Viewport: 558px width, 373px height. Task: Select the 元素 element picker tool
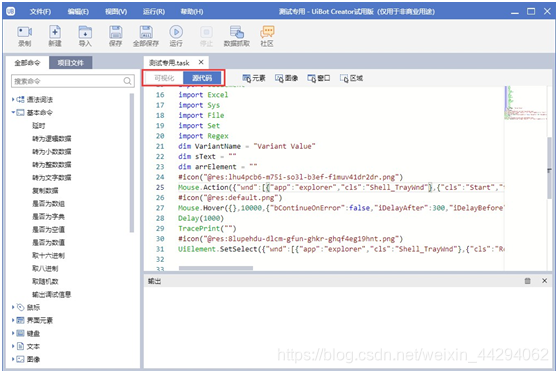pyautogui.click(x=254, y=78)
